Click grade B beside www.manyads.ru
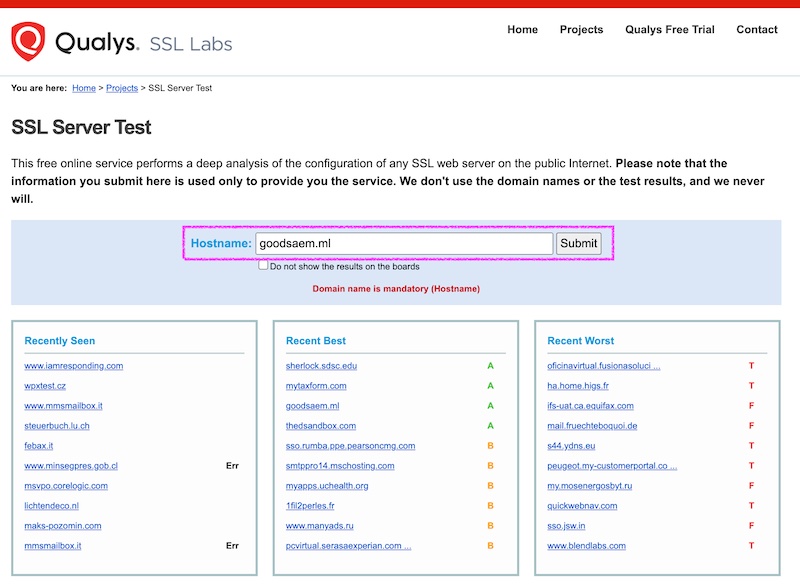Viewport: 800px width, 588px height. [490, 526]
